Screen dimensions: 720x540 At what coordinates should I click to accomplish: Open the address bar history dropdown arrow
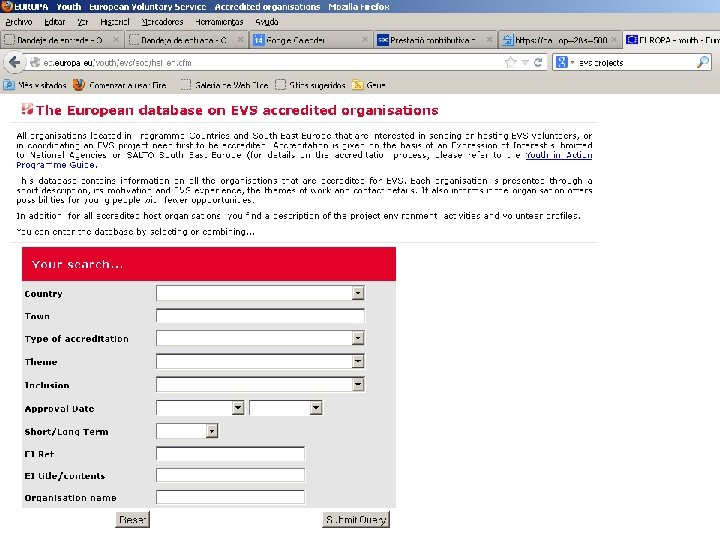525,62
